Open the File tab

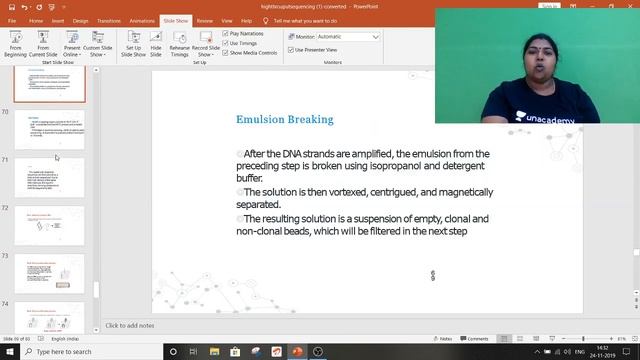tap(12, 21)
